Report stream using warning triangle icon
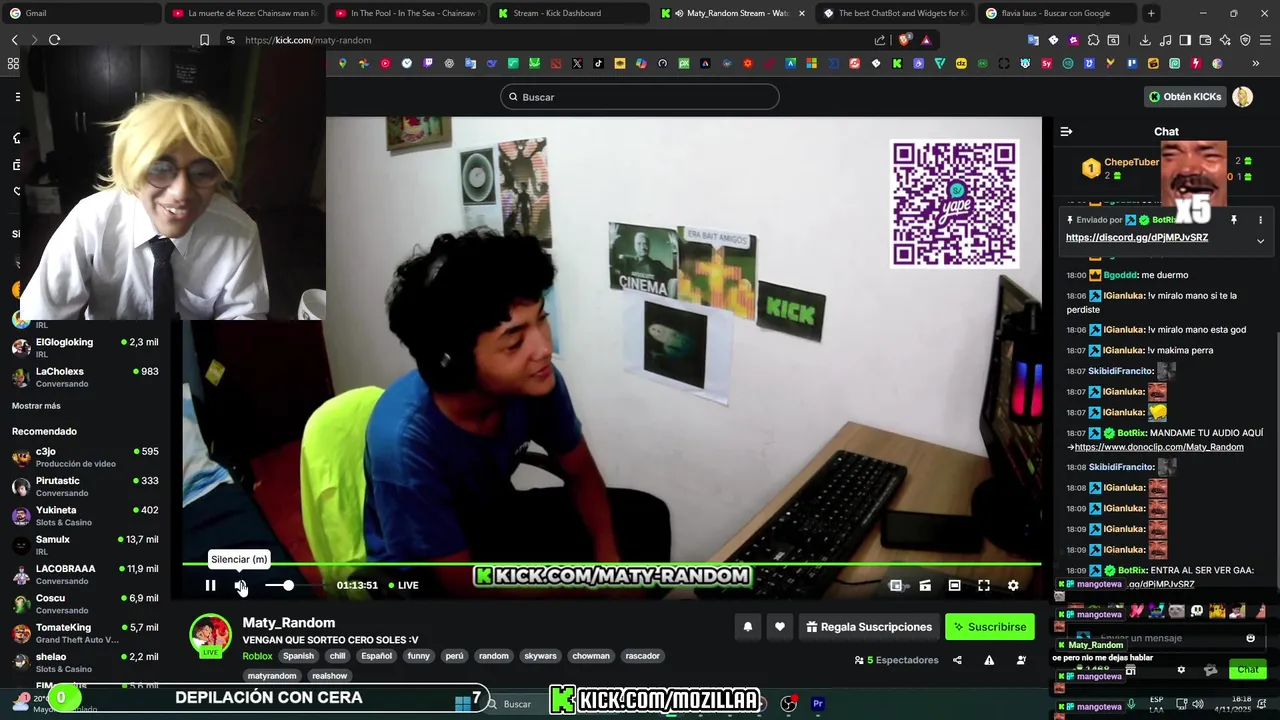 pos(989,660)
